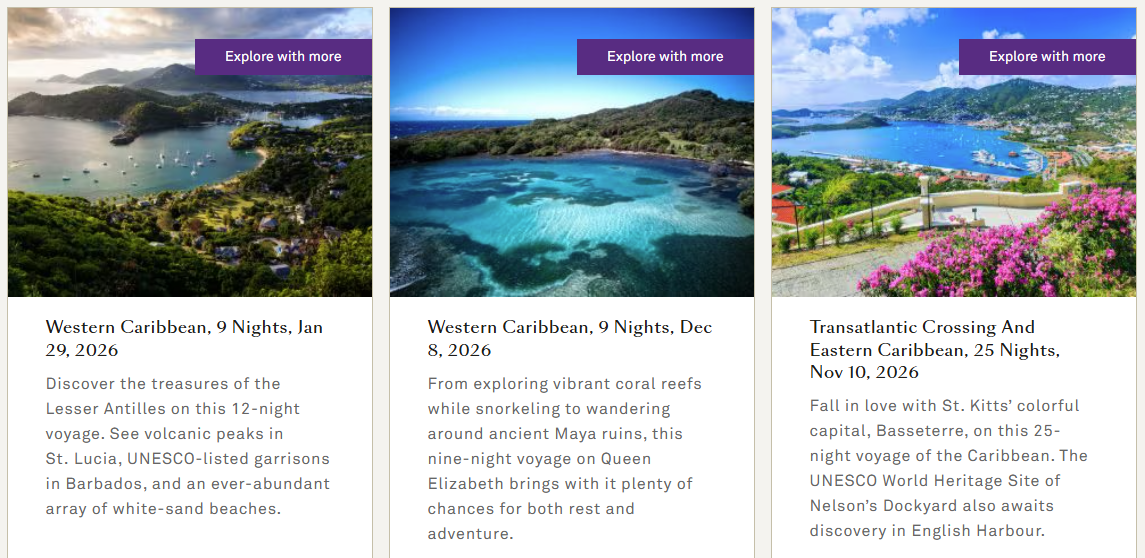Click the St. Kitts voyage description paragraph
The width and height of the screenshot is (1145, 558).
coord(948,468)
